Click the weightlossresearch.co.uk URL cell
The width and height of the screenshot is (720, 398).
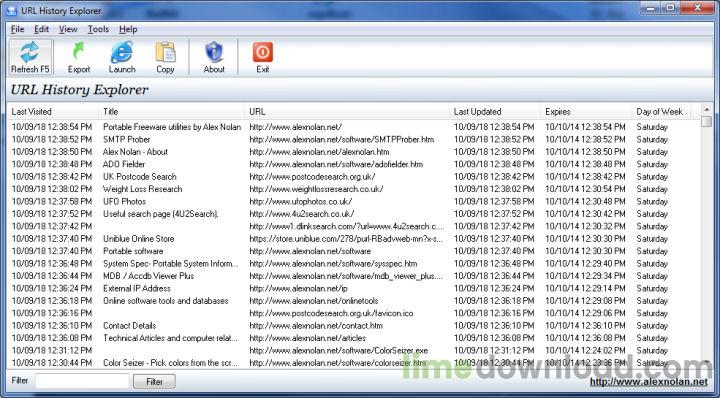(316, 189)
